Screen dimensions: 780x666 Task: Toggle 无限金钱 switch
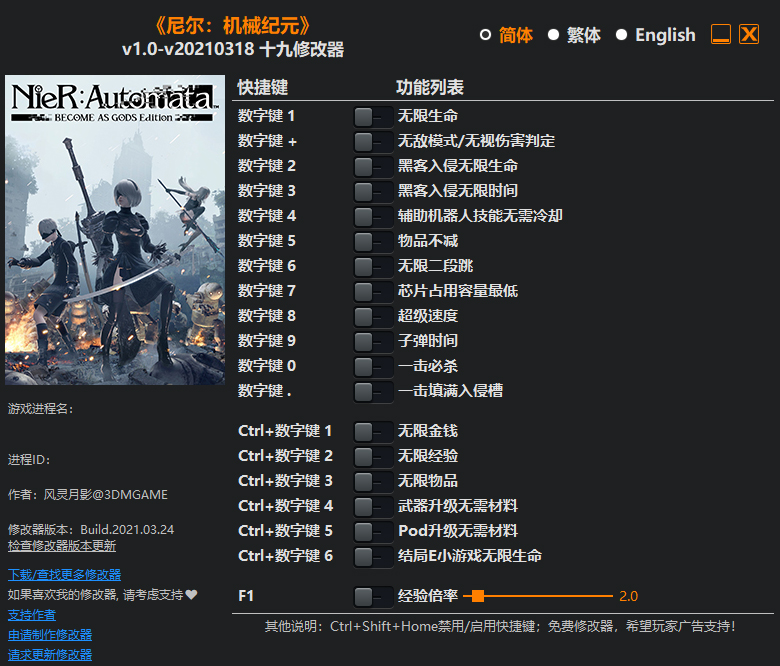click(373, 432)
